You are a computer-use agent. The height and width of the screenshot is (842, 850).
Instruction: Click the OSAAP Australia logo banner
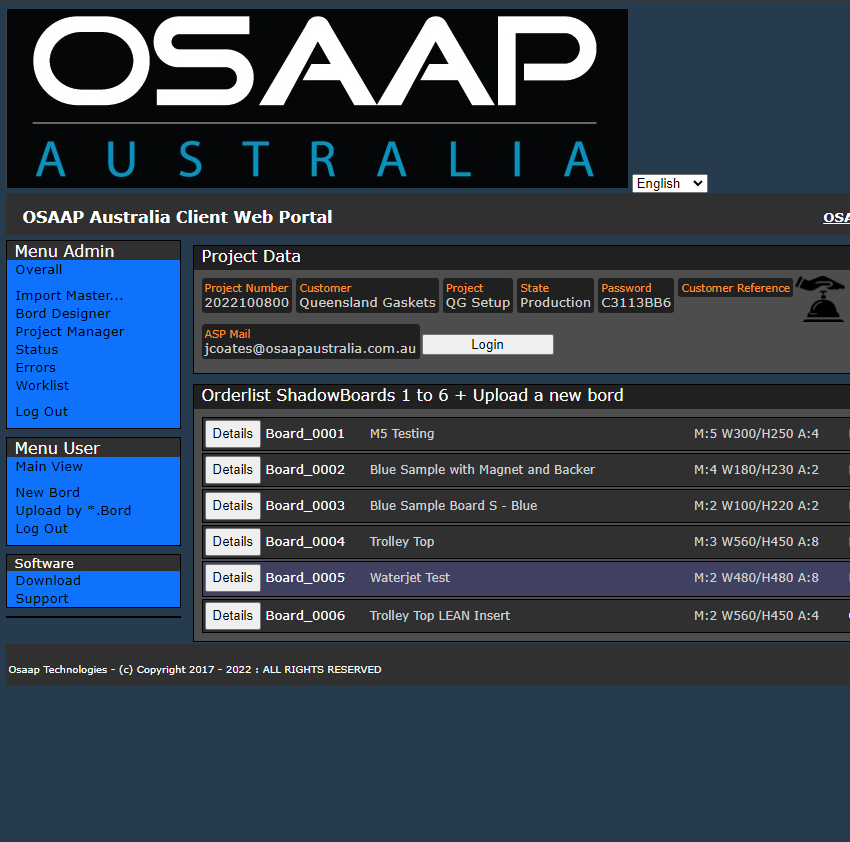(x=317, y=99)
